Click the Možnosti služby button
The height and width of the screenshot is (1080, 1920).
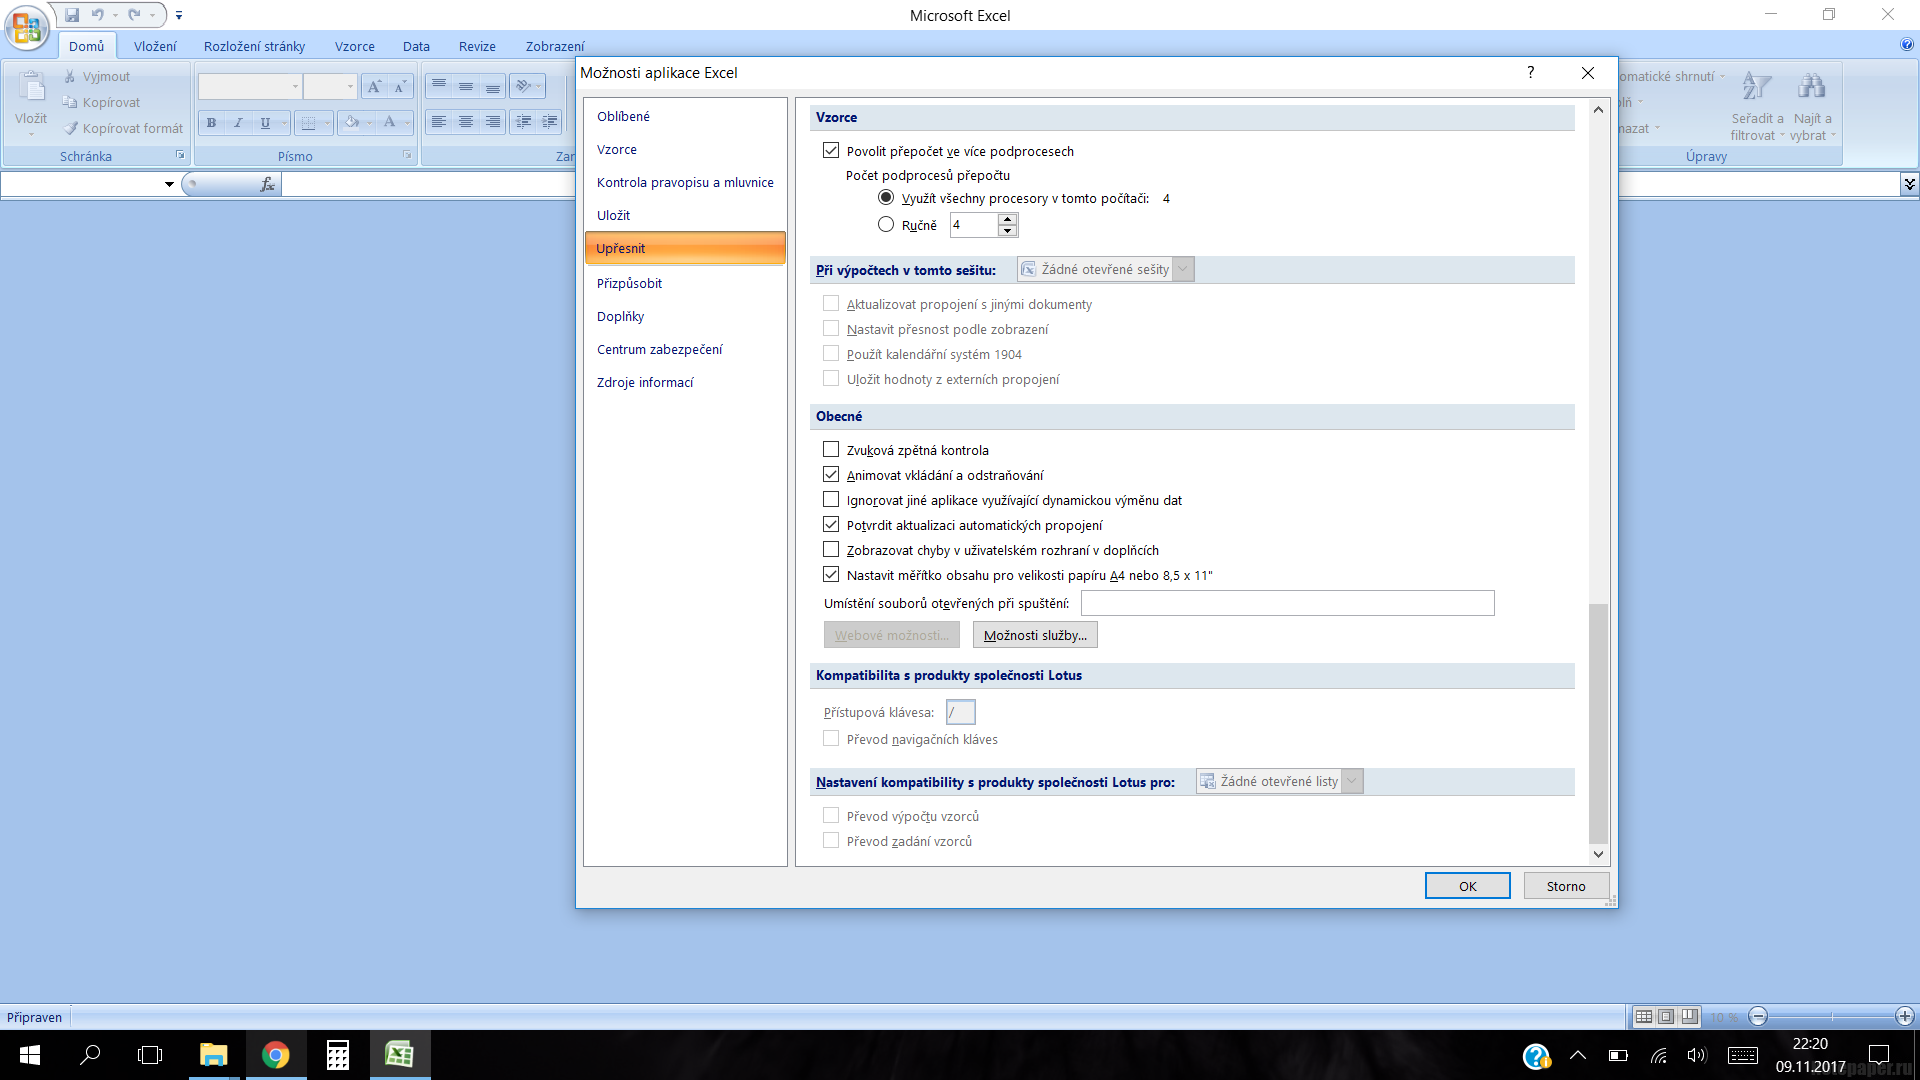click(x=1035, y=636)
